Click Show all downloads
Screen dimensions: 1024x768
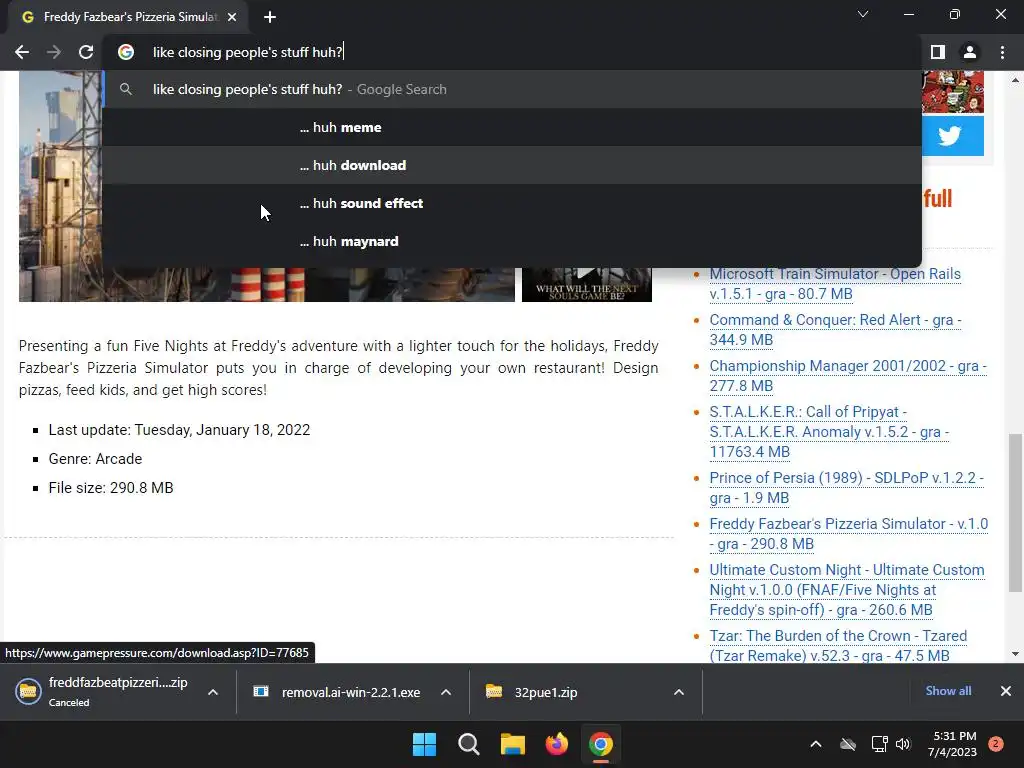click(x=948, y=691)
